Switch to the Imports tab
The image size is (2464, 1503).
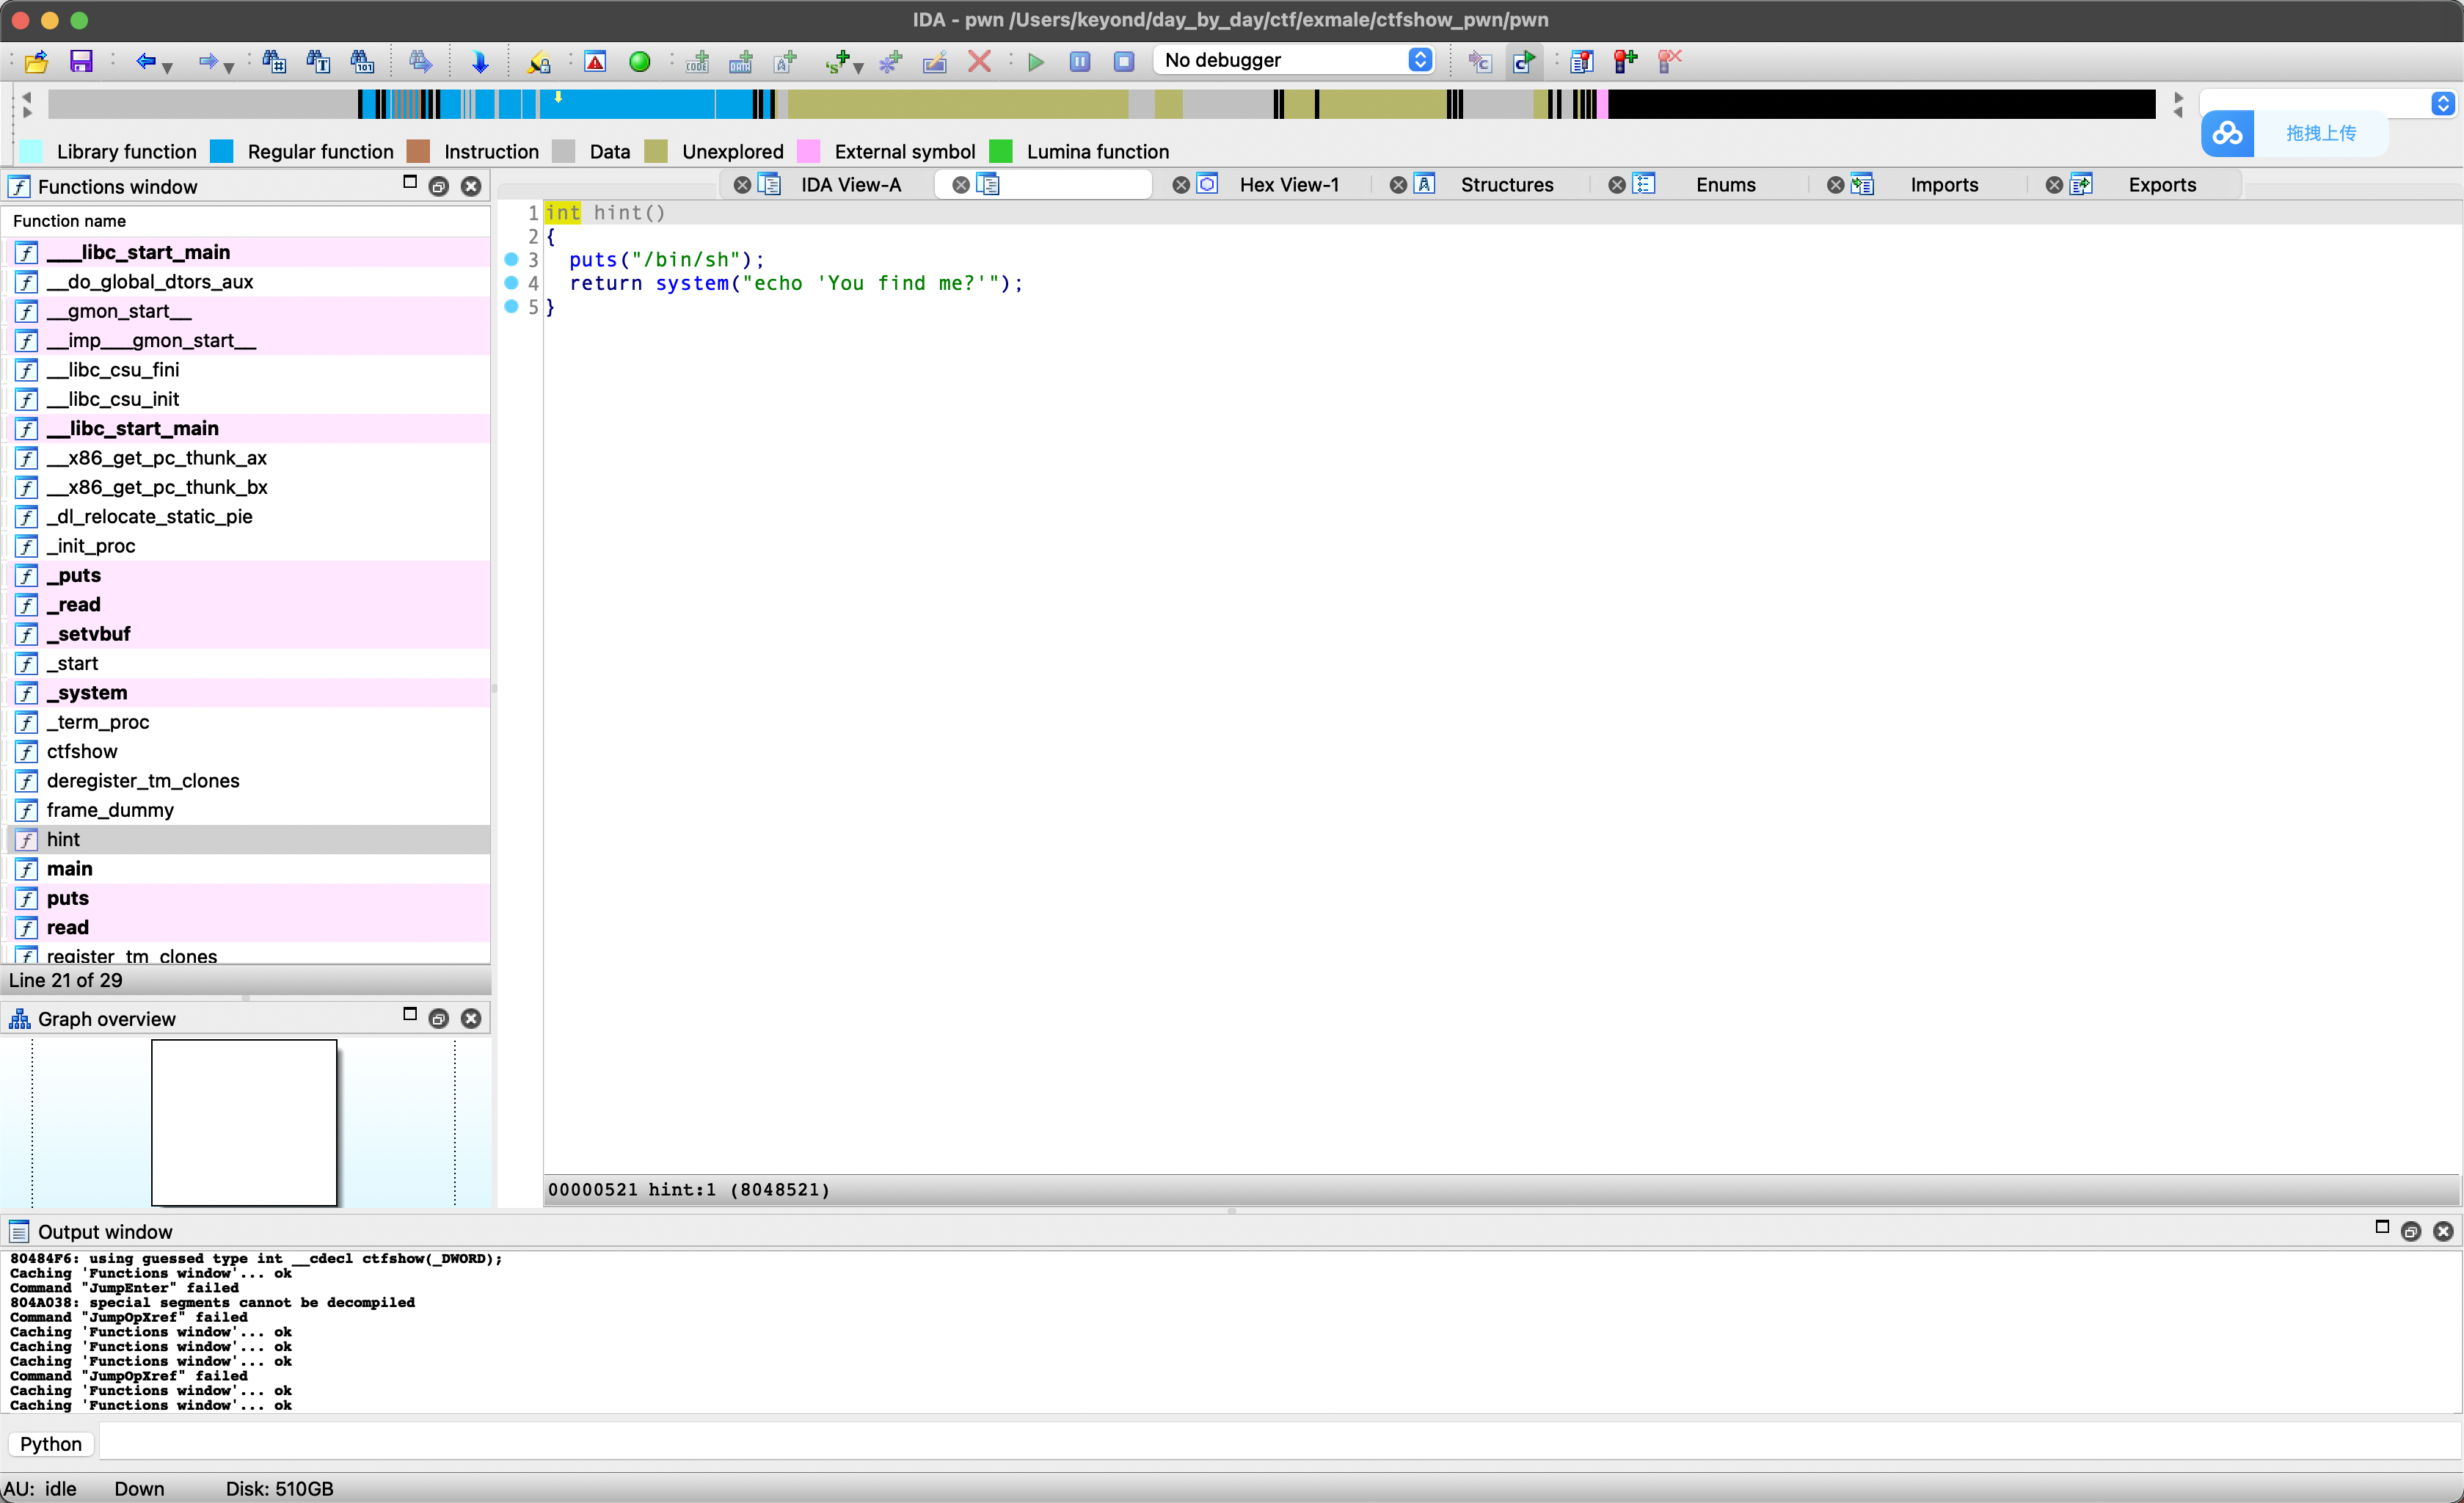[1943, 185]
